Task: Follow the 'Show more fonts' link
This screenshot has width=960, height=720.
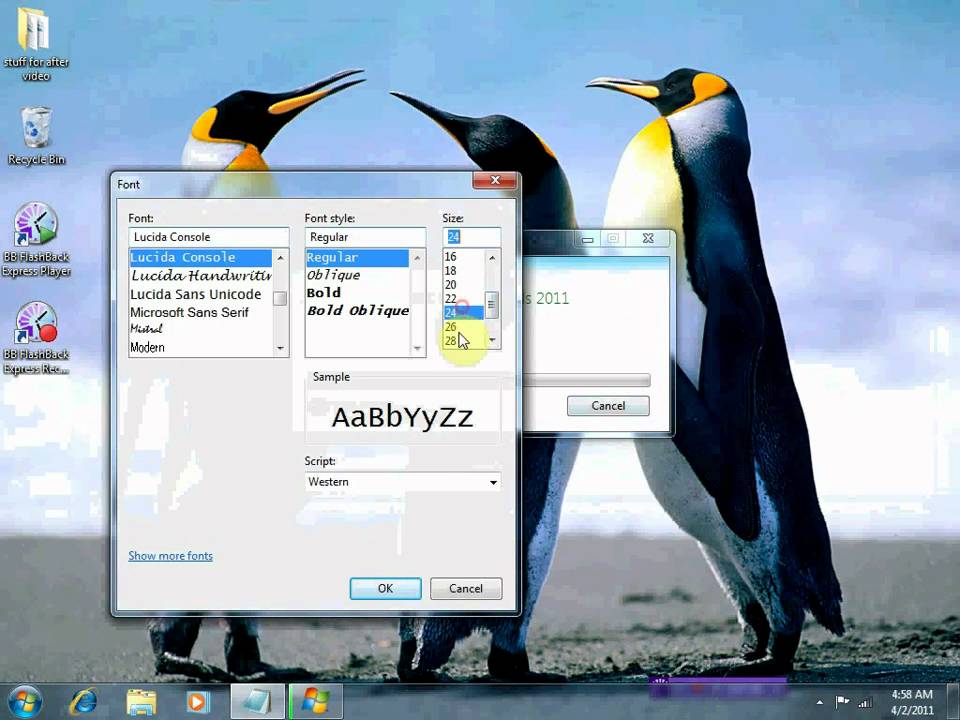Action: point(171,556)
